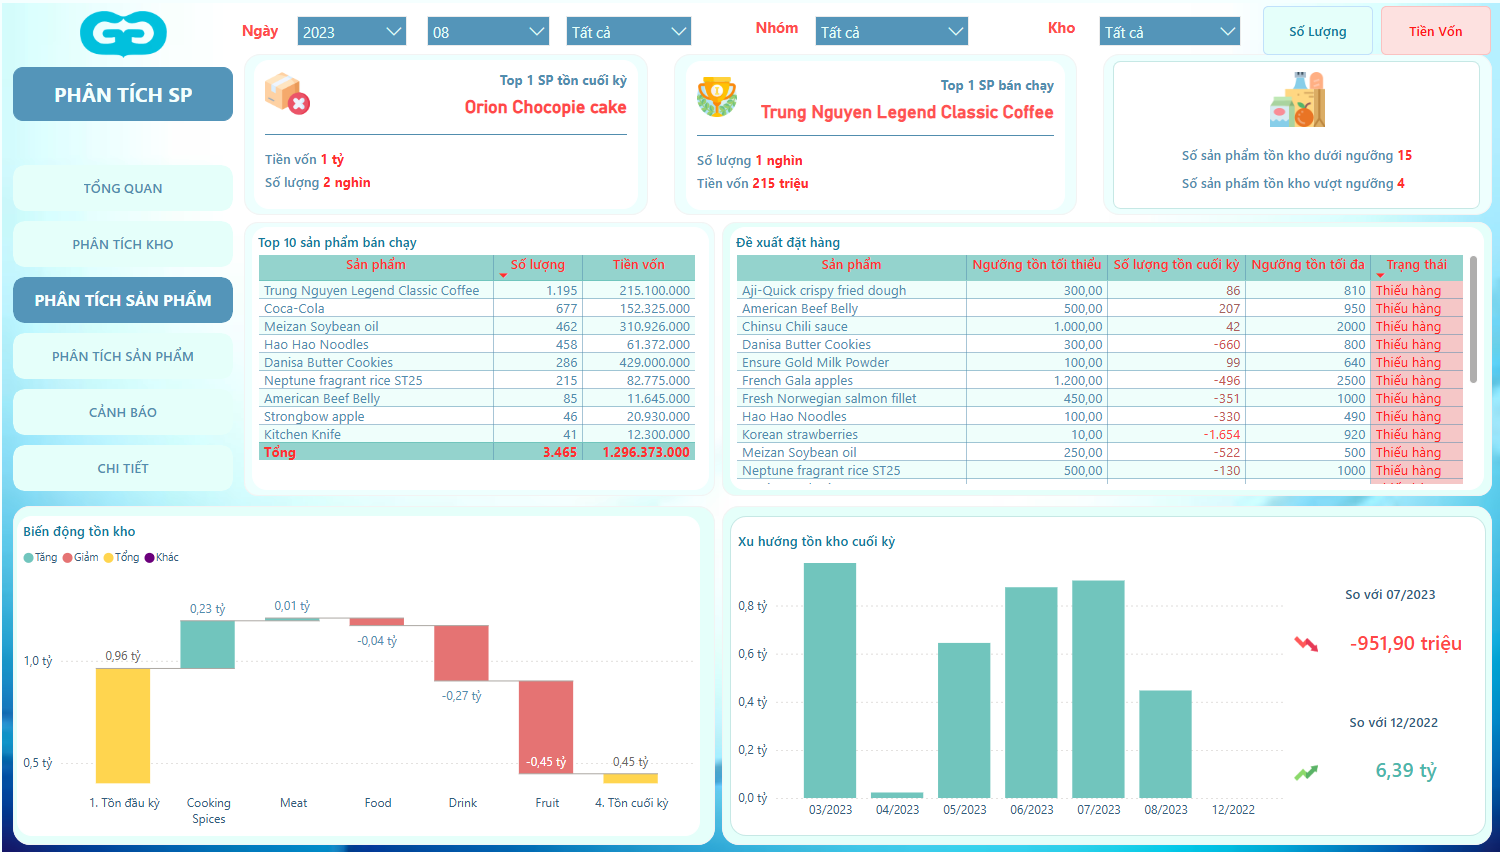
Task: Click the green upward trend arrow icon
Action: [x=1306, y=772]
